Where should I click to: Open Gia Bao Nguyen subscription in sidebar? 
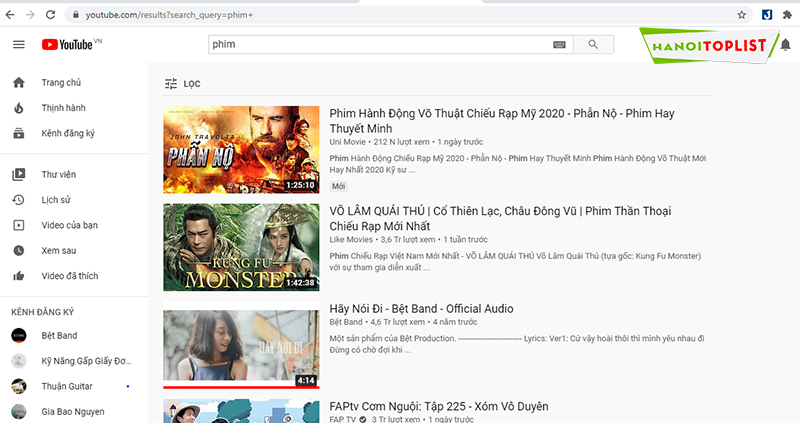coord(74,412)
